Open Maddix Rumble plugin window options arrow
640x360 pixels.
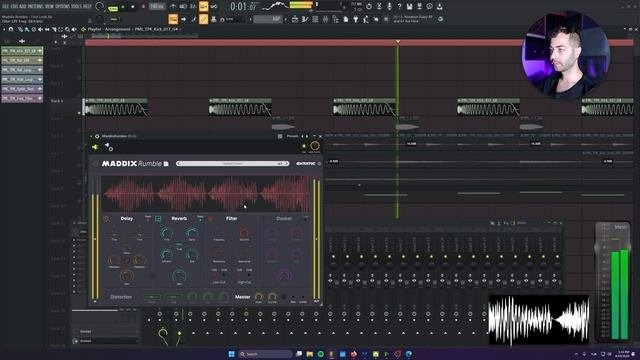(91, 136)
